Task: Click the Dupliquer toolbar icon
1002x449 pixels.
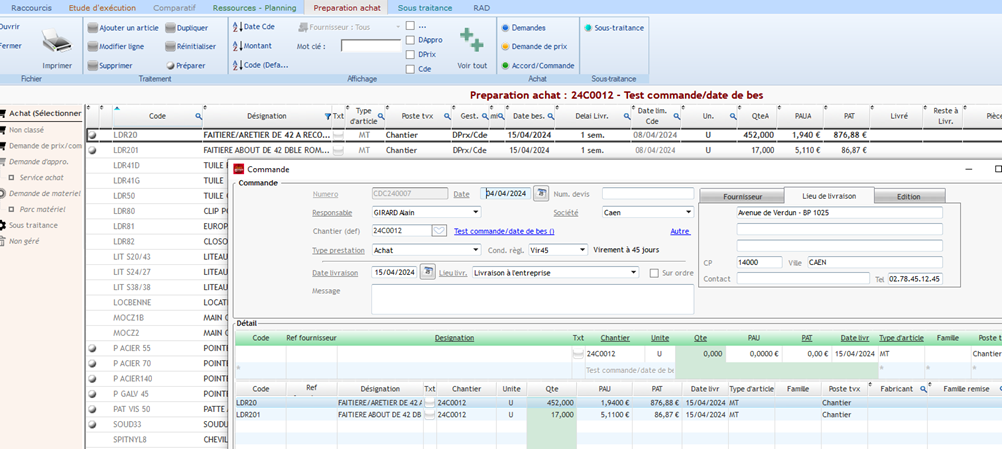Action: pyautogui.click(x=169, y=28)
